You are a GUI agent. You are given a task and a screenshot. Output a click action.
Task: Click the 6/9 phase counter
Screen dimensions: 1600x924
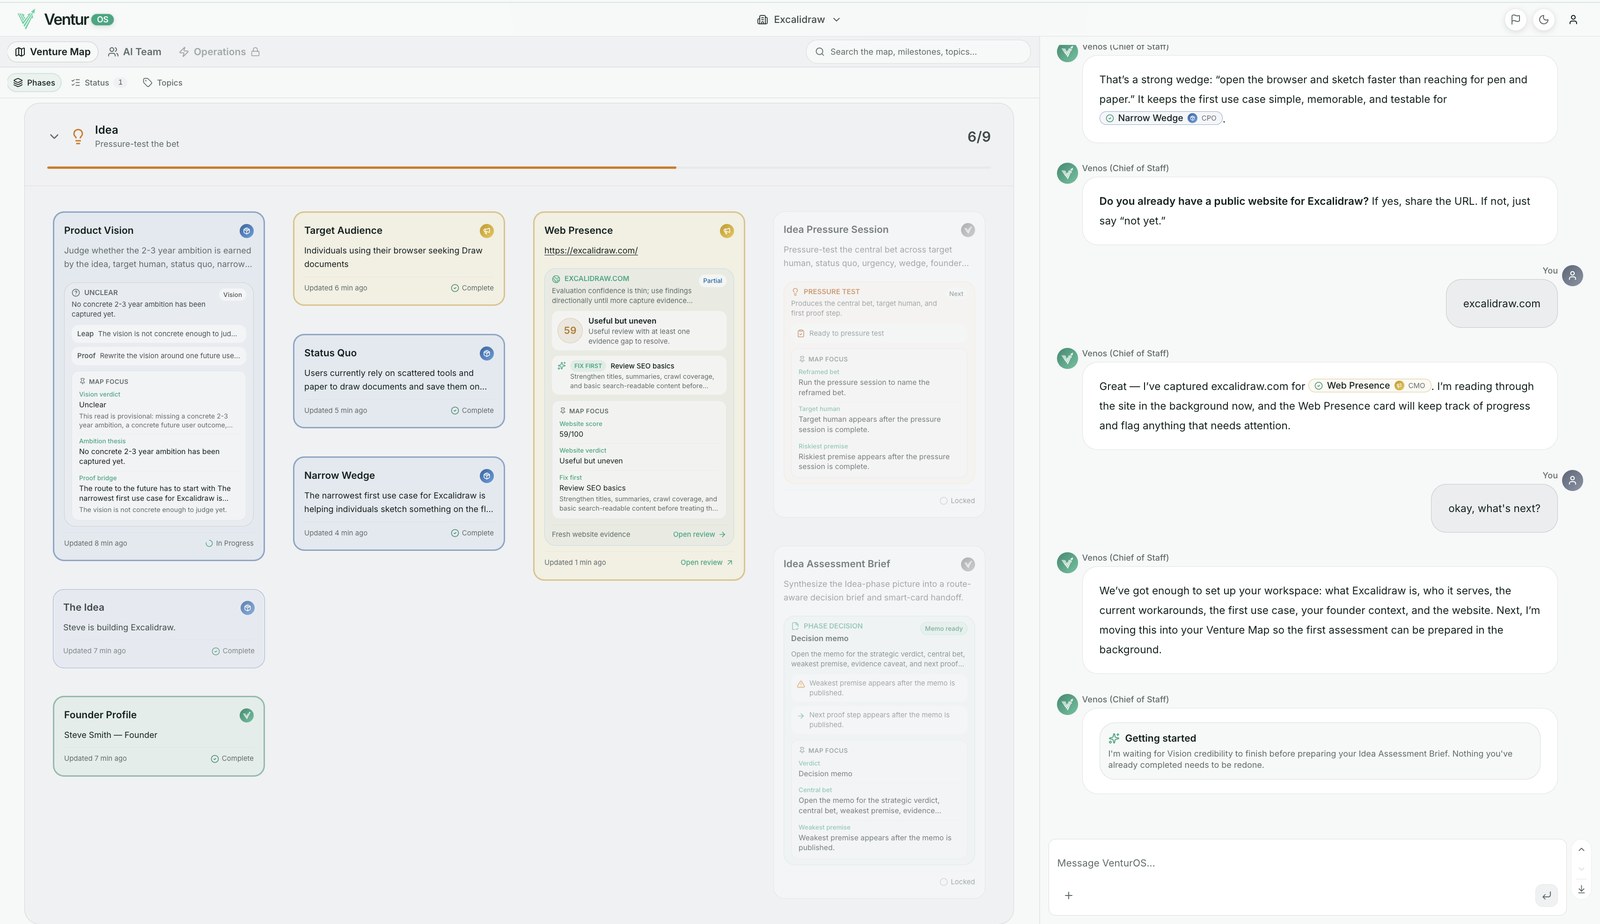[979, 137]
